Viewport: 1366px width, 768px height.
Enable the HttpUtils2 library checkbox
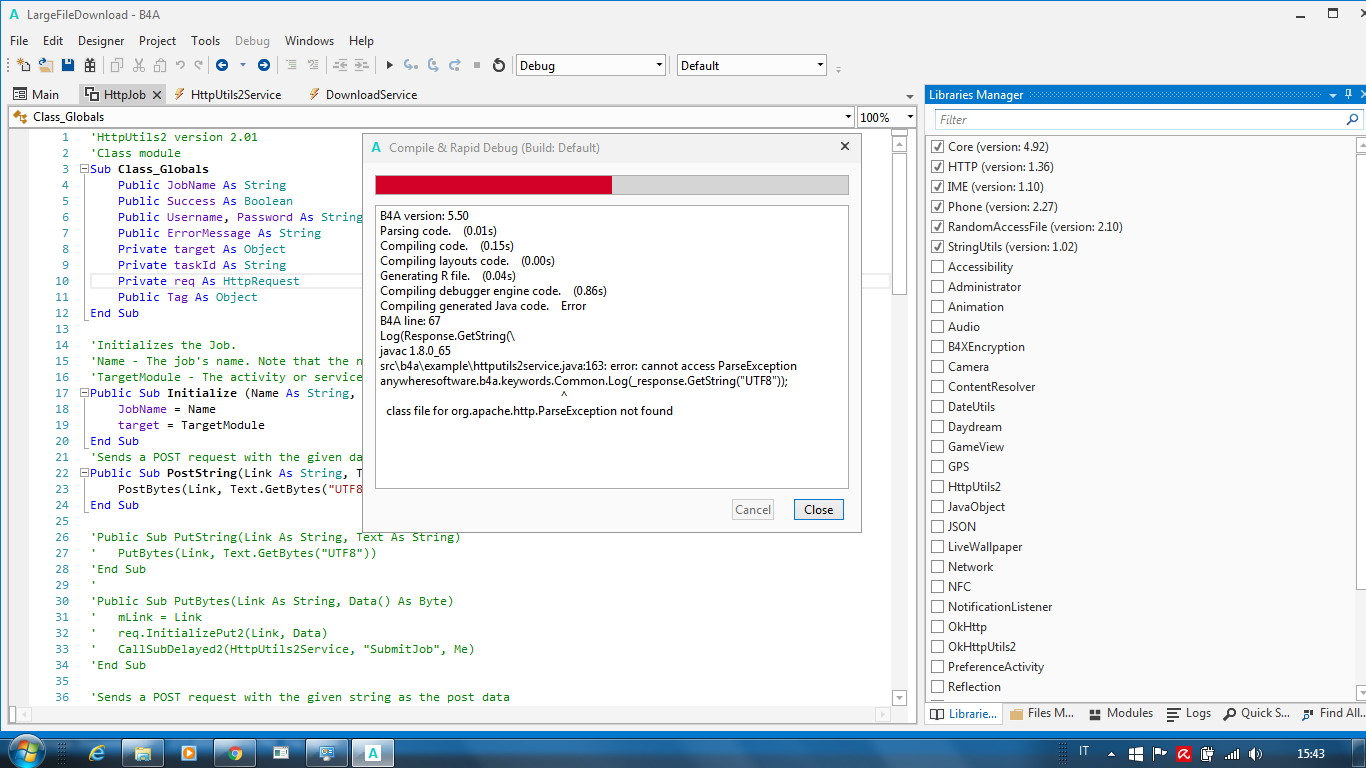click(x=937, y=487)
